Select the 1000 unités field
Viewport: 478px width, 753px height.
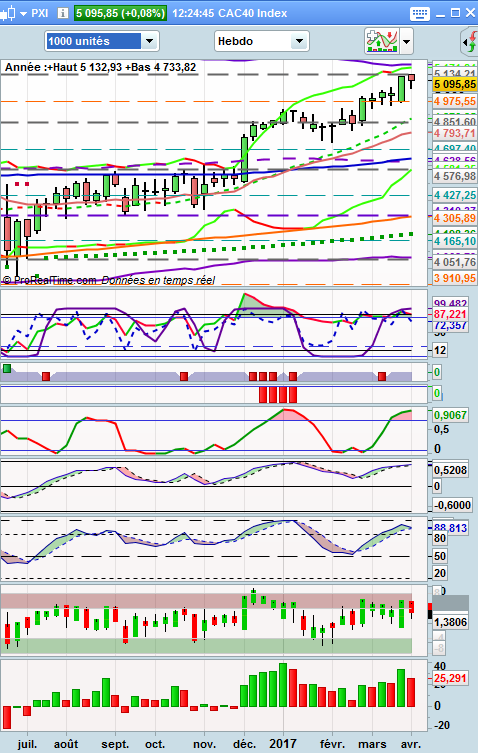click(x=94, y=41)
